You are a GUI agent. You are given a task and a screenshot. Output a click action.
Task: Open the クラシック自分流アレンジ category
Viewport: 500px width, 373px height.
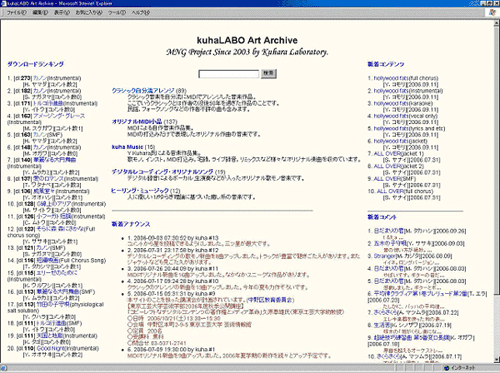pos(143,90)
